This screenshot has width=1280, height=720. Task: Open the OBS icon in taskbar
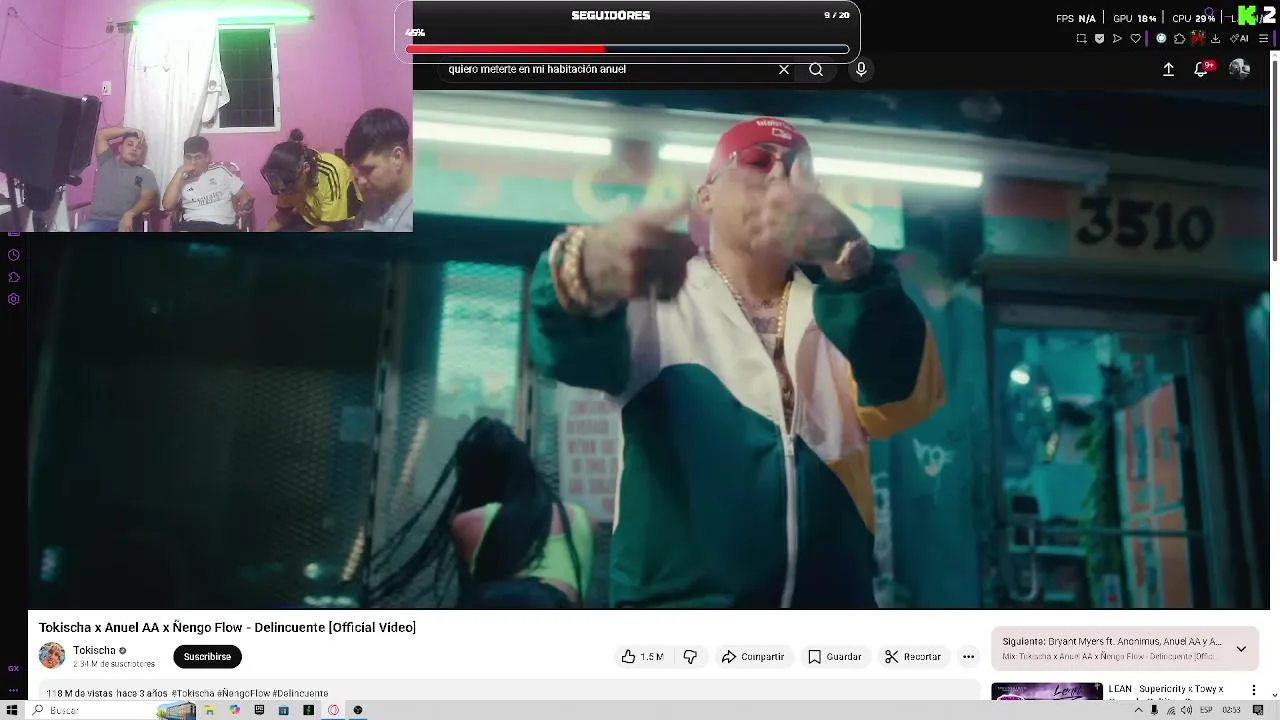tap(358, 710)
